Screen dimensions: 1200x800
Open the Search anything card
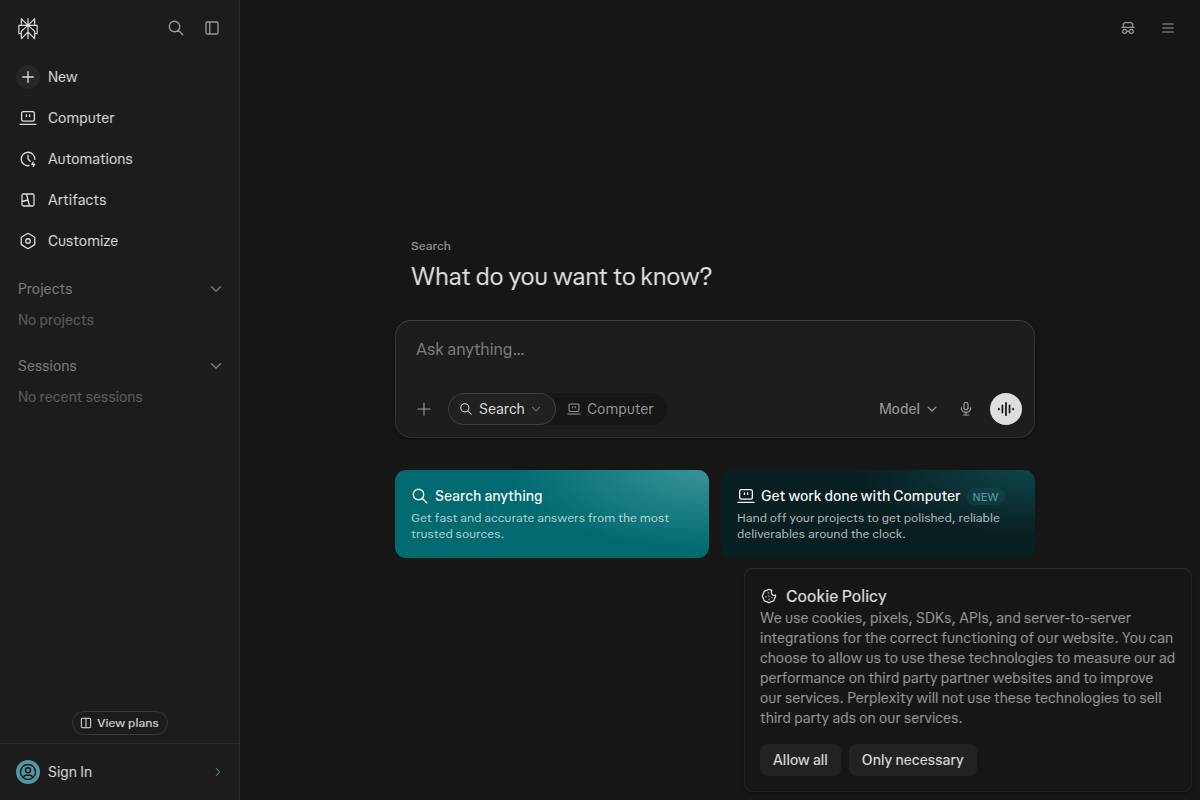point(552,514)
